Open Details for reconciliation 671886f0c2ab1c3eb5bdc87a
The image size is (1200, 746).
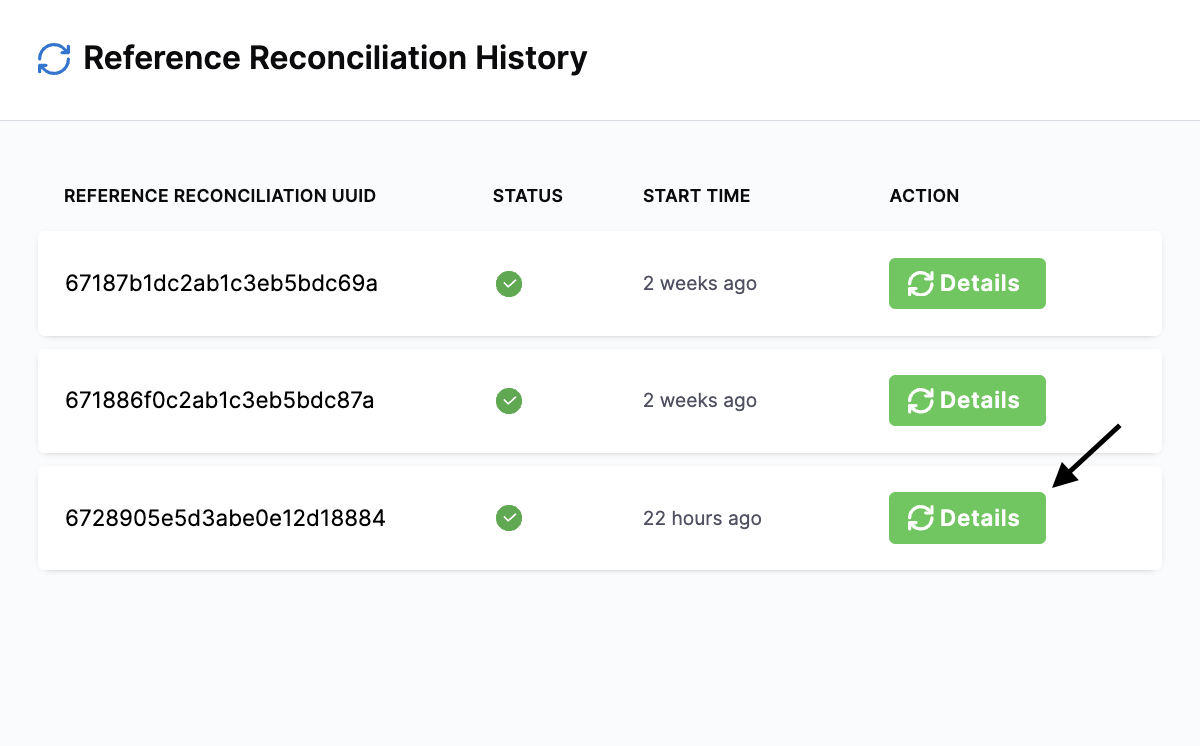(x=967, y=401)
